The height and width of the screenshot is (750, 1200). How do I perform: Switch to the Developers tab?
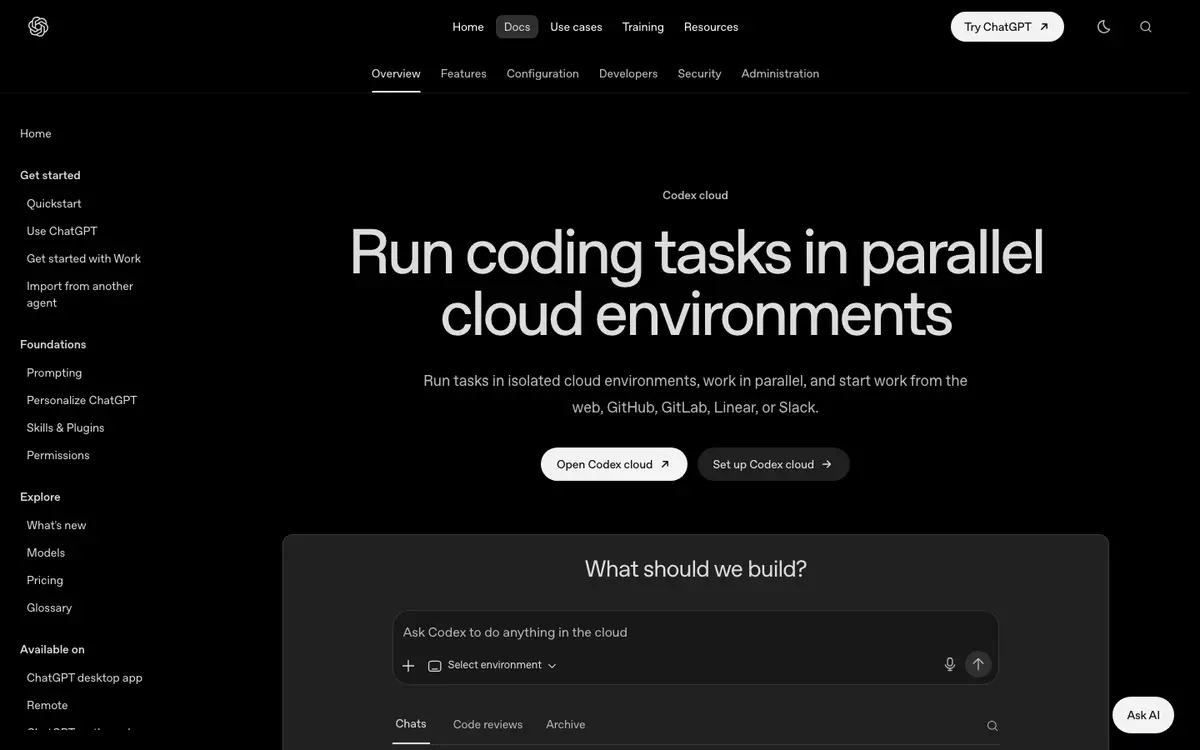click(x=628, y=74)
